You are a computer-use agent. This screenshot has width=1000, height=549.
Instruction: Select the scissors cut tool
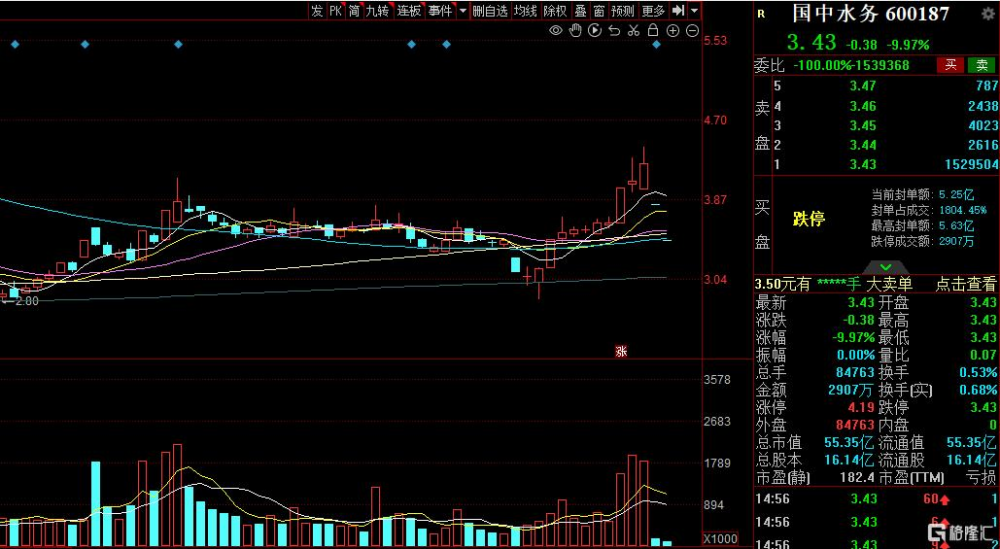pos(633,30)
